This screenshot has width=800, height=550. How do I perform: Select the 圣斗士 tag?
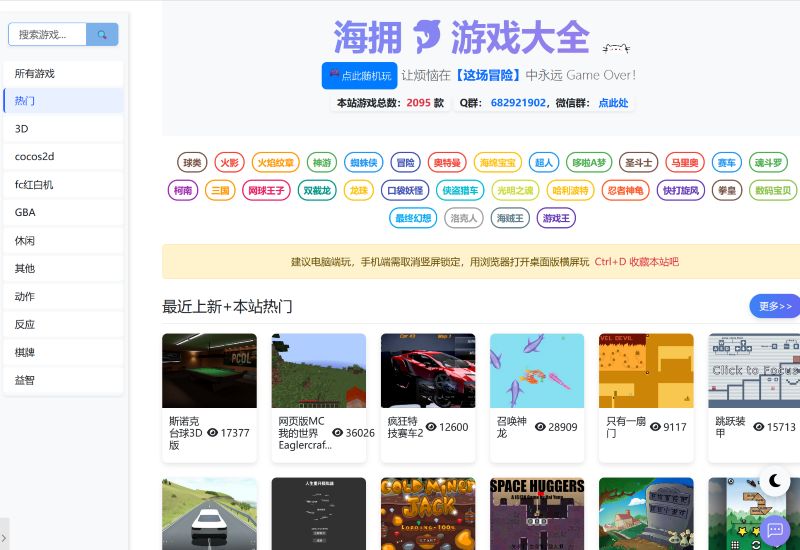(639, 163)
